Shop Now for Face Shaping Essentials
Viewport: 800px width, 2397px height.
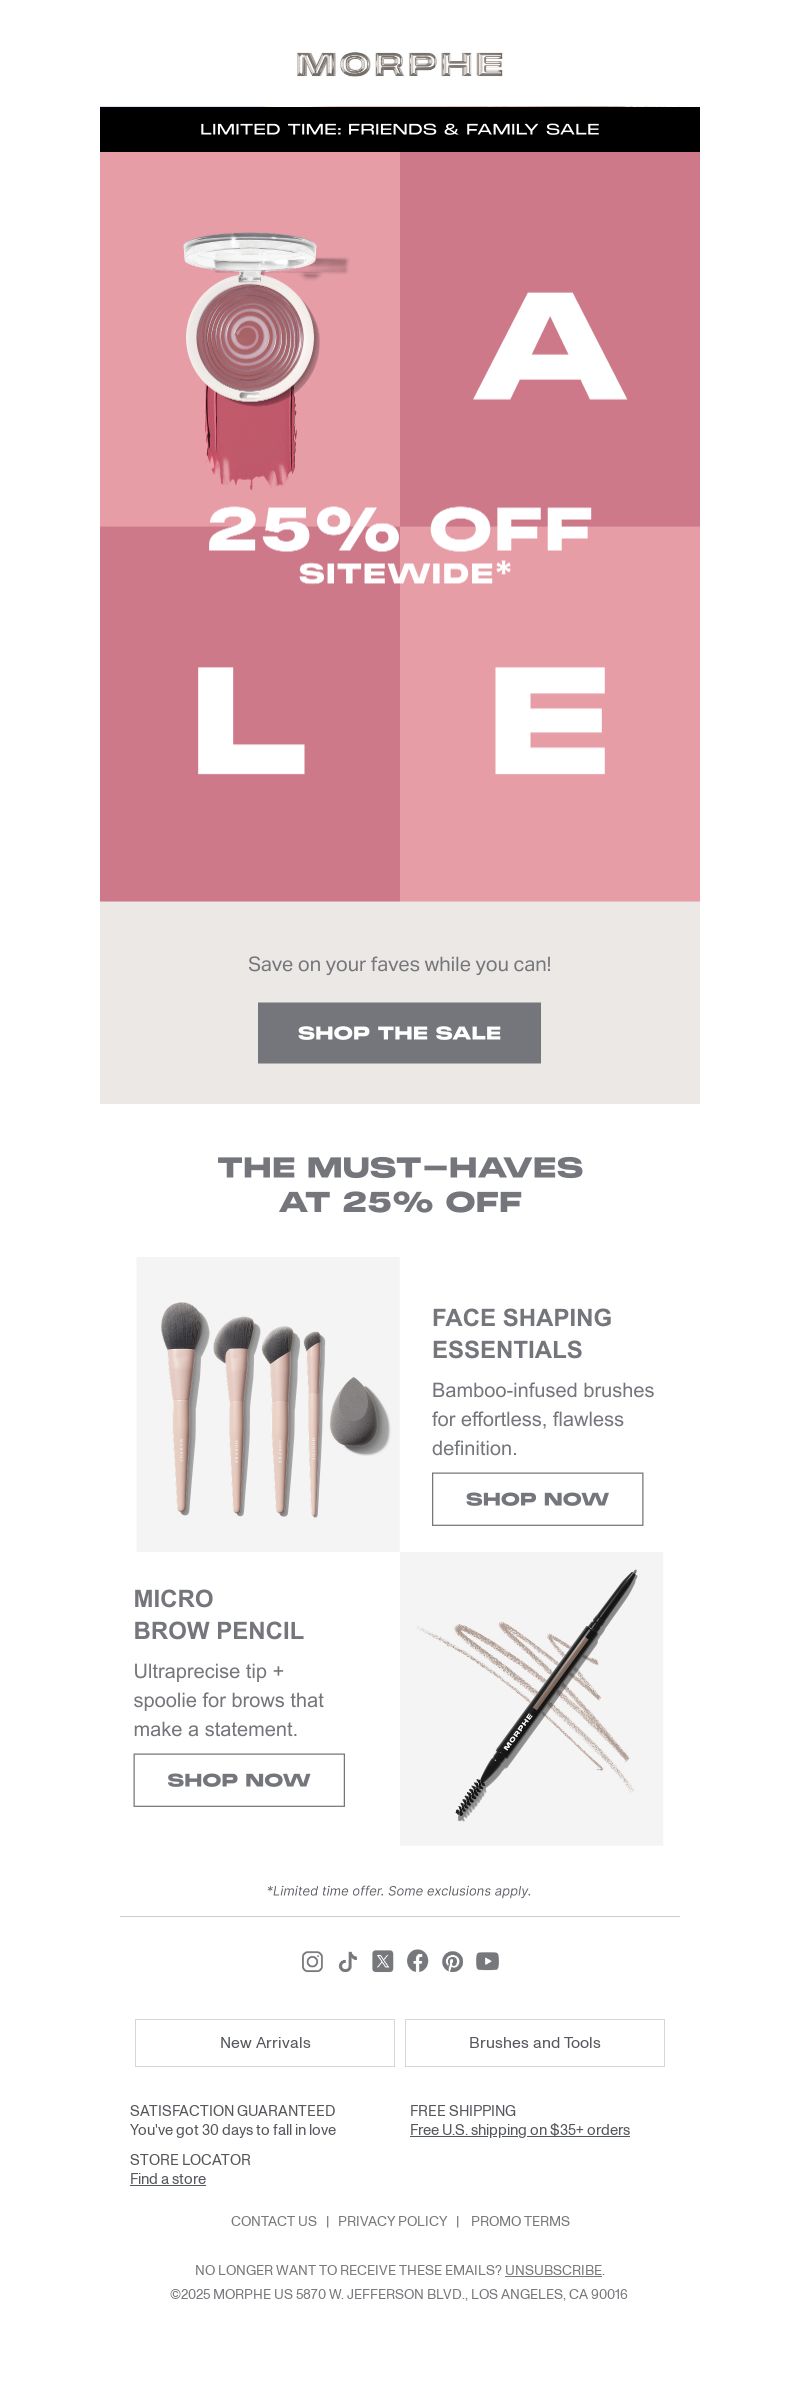(x=537, y=1499)
